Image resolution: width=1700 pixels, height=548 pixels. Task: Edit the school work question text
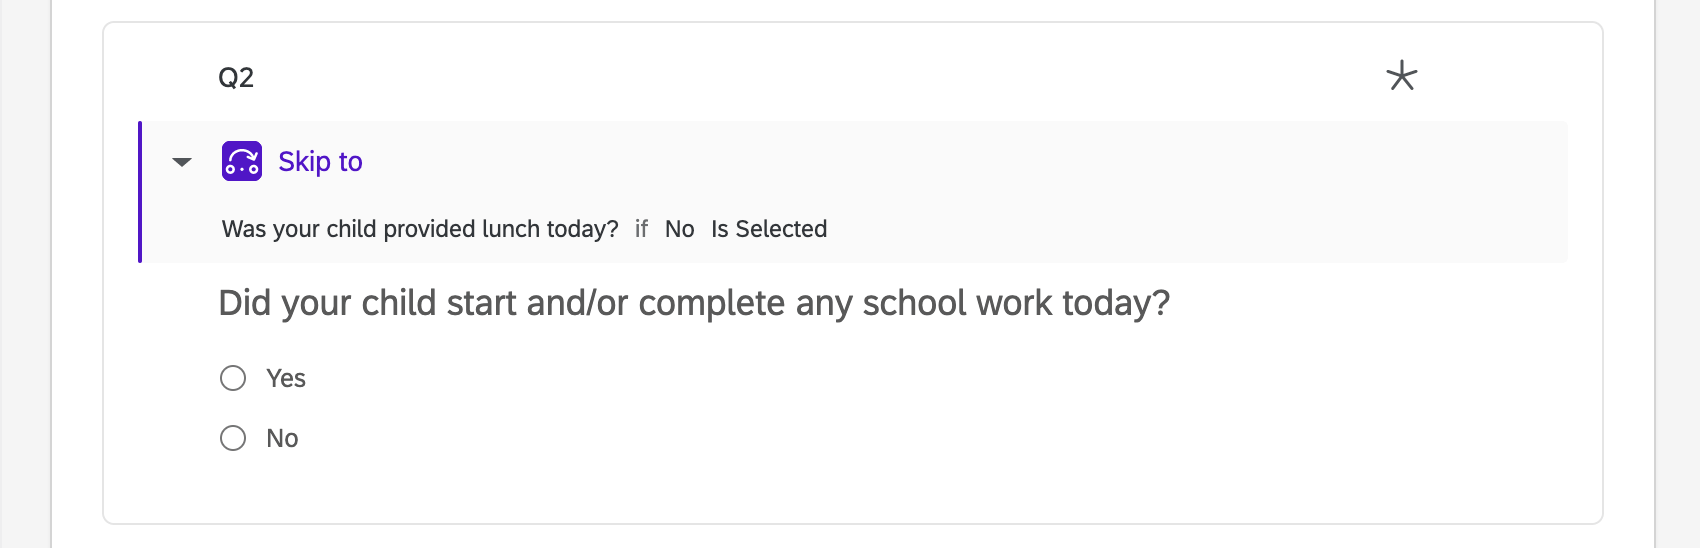pos(694,303)
